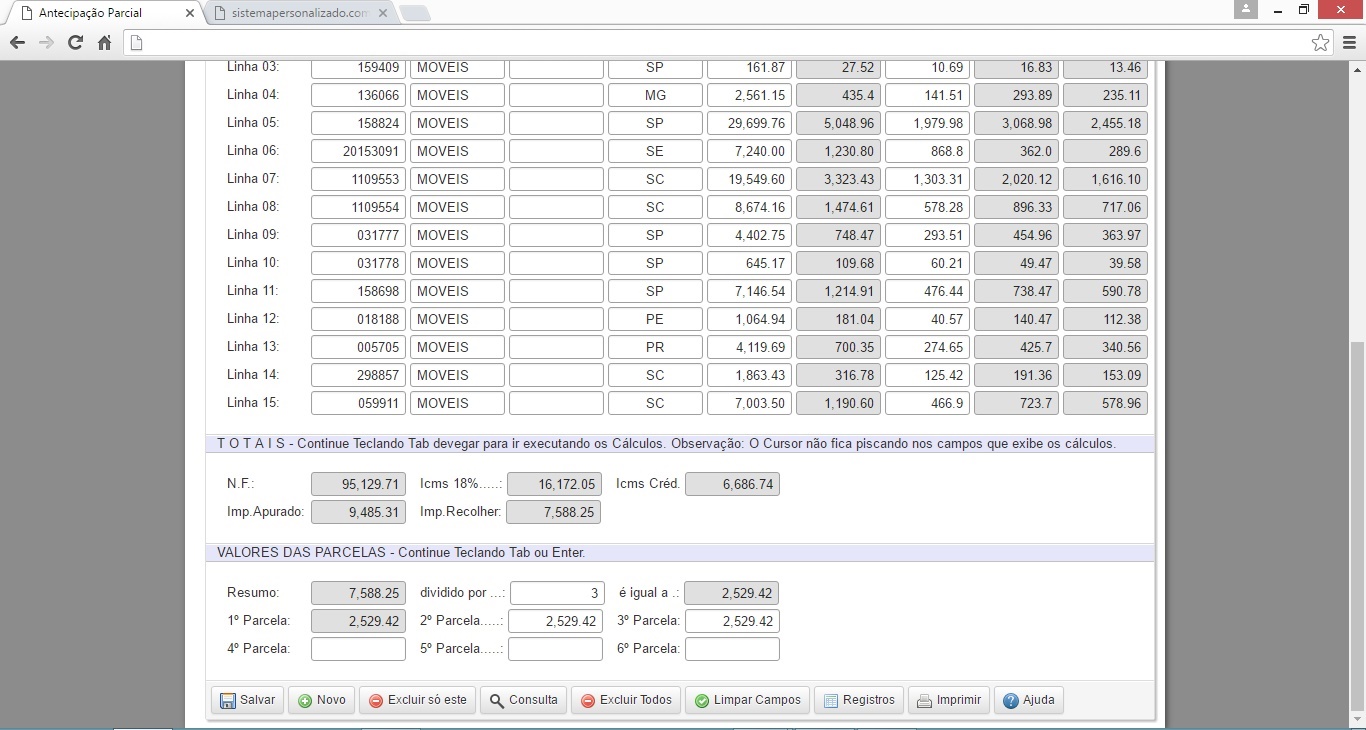Image resolution: width=1366 pixels, height=730 pixels.
Task: Click the 'dividido por' input field
Action: pyautogui.click(x=555, y=593)
